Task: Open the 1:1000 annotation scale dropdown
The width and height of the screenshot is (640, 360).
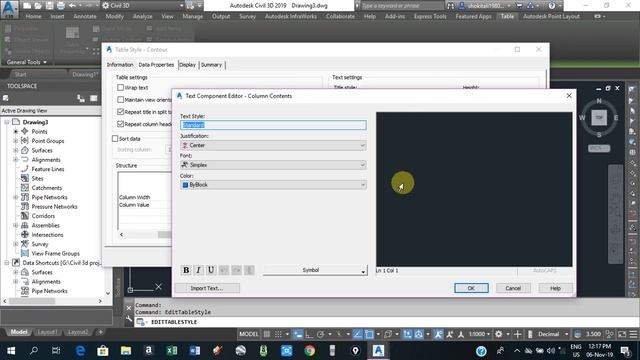Action: (x=479, y=334)
